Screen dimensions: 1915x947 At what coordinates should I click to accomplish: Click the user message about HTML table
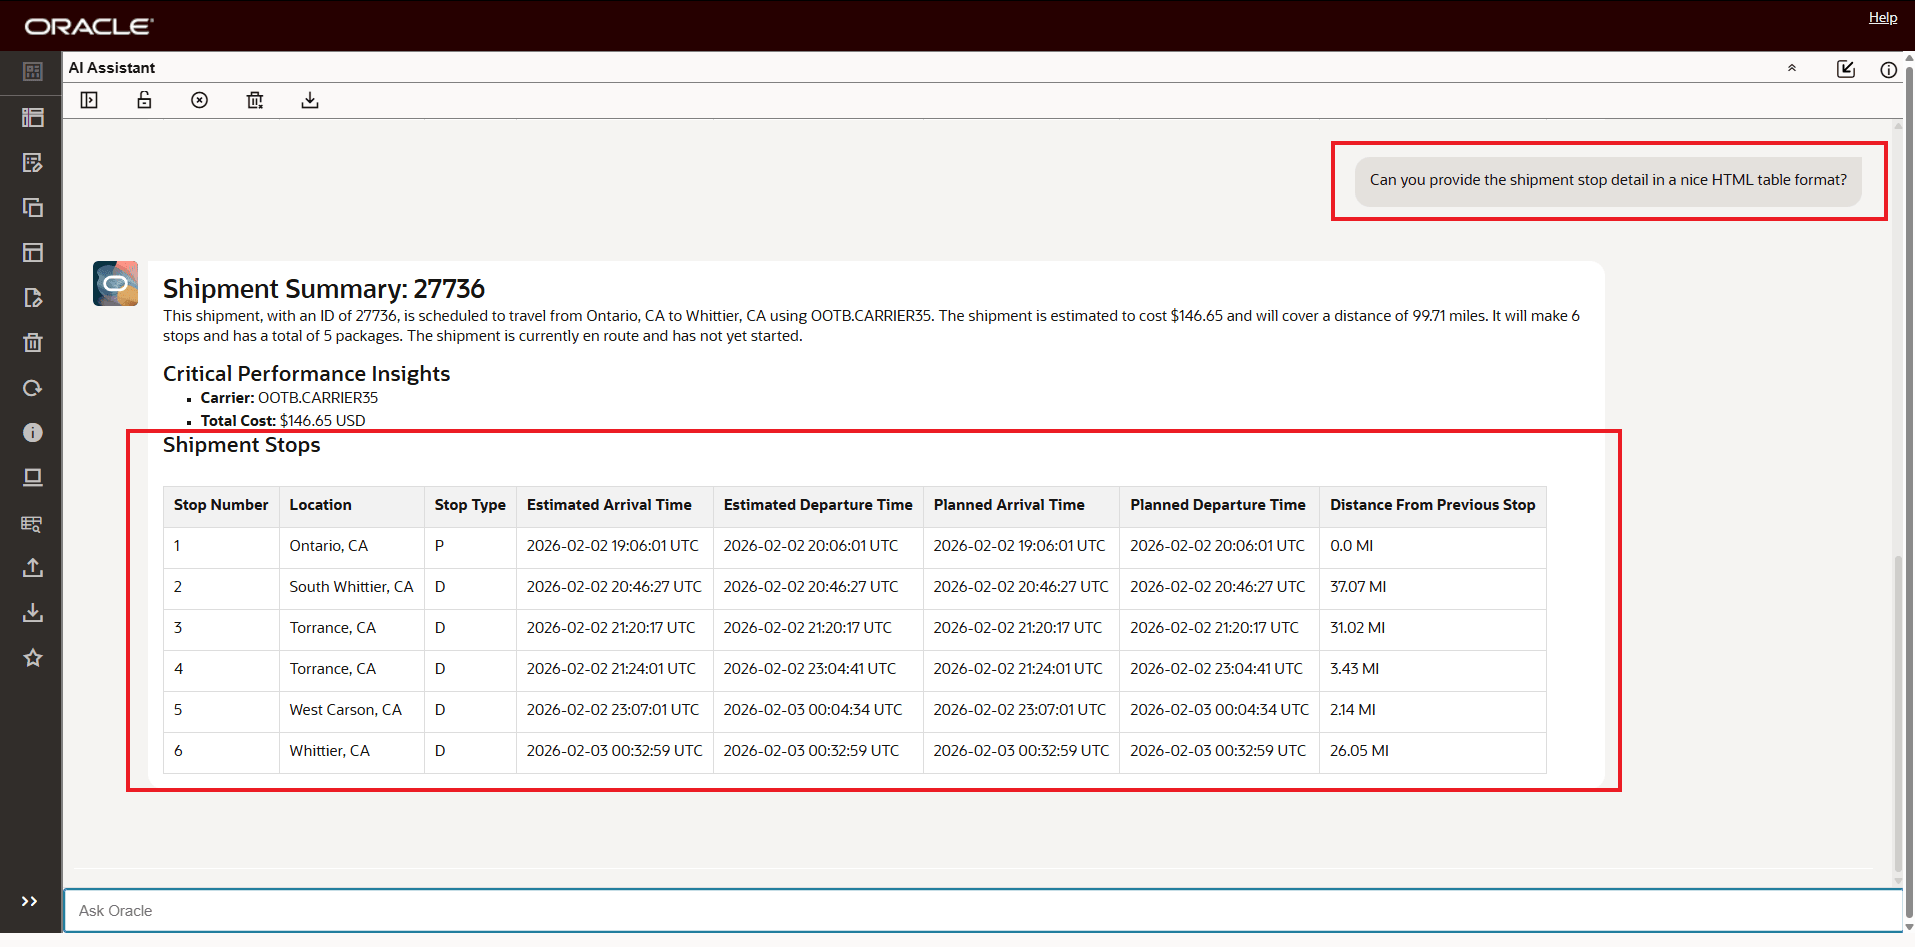tap(1608, 180)
